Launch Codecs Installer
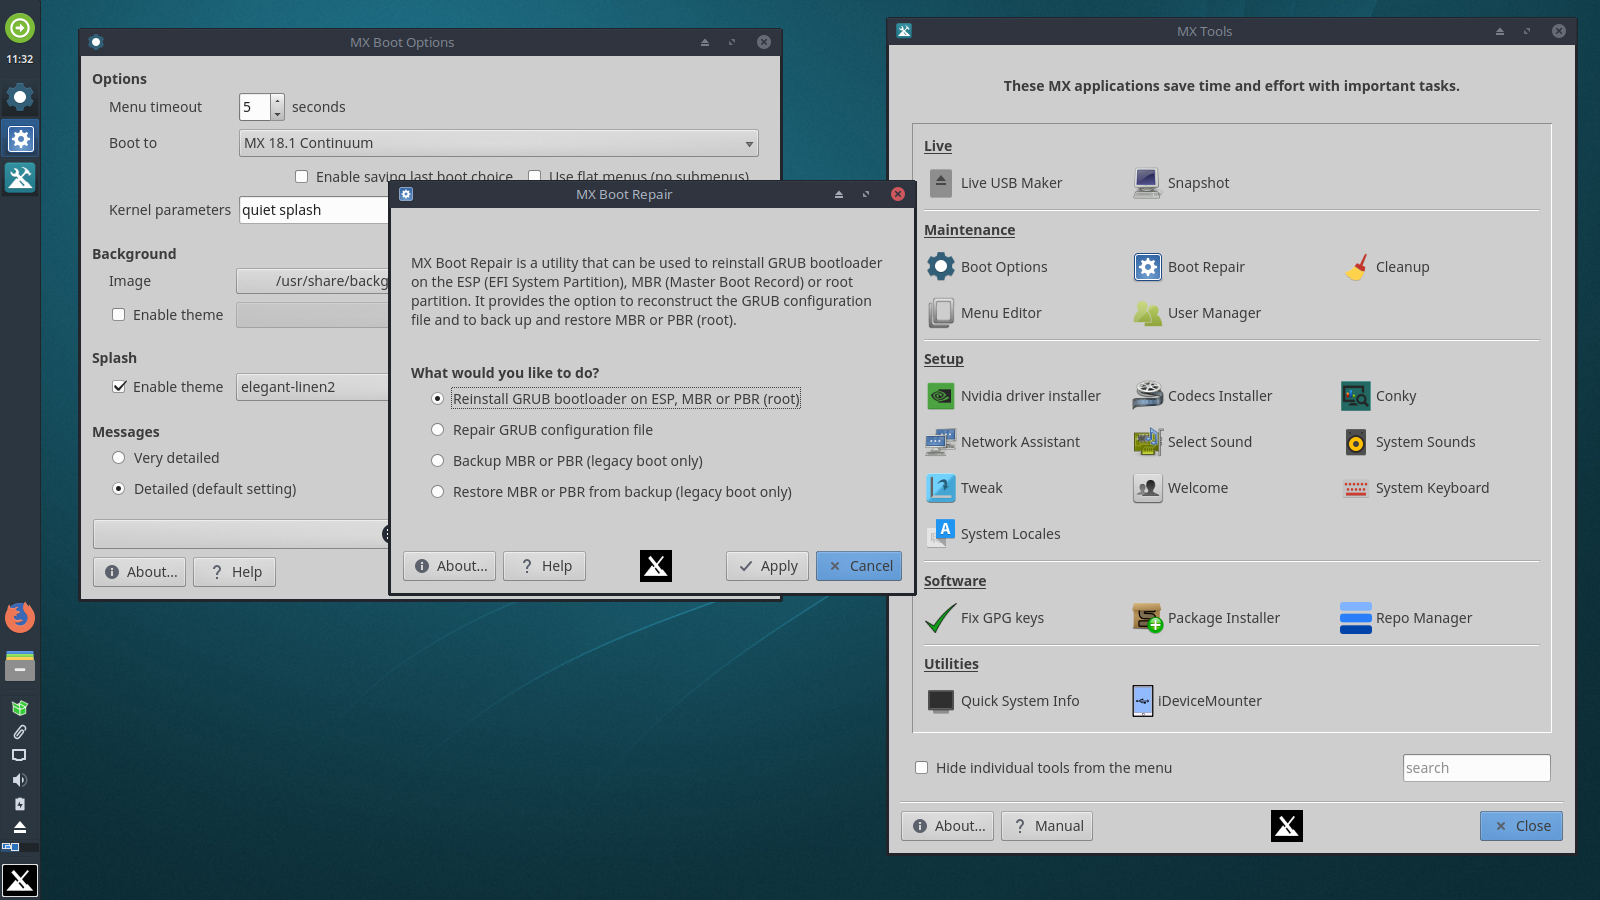 click(1202, 396)
